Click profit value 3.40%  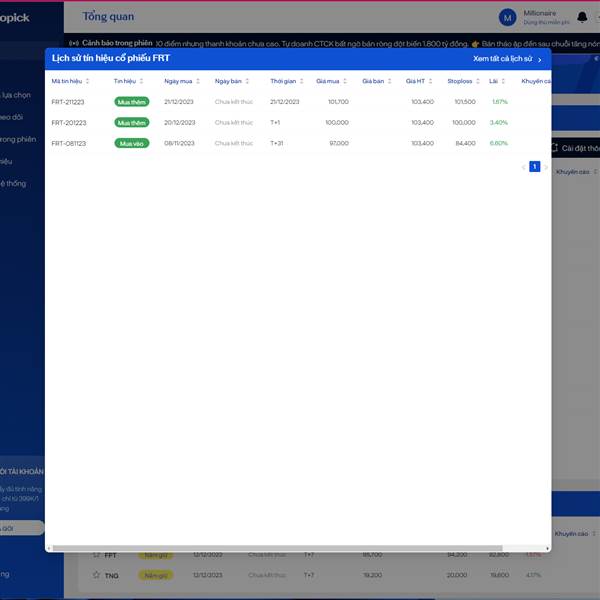(499, 122)
